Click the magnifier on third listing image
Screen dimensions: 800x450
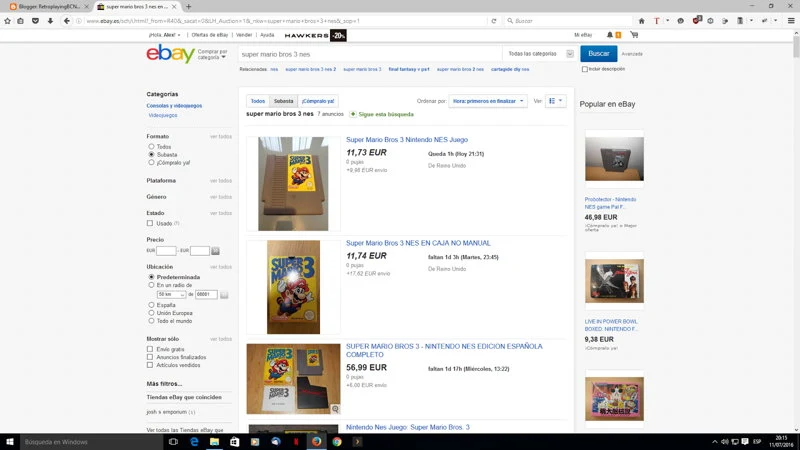335,409
